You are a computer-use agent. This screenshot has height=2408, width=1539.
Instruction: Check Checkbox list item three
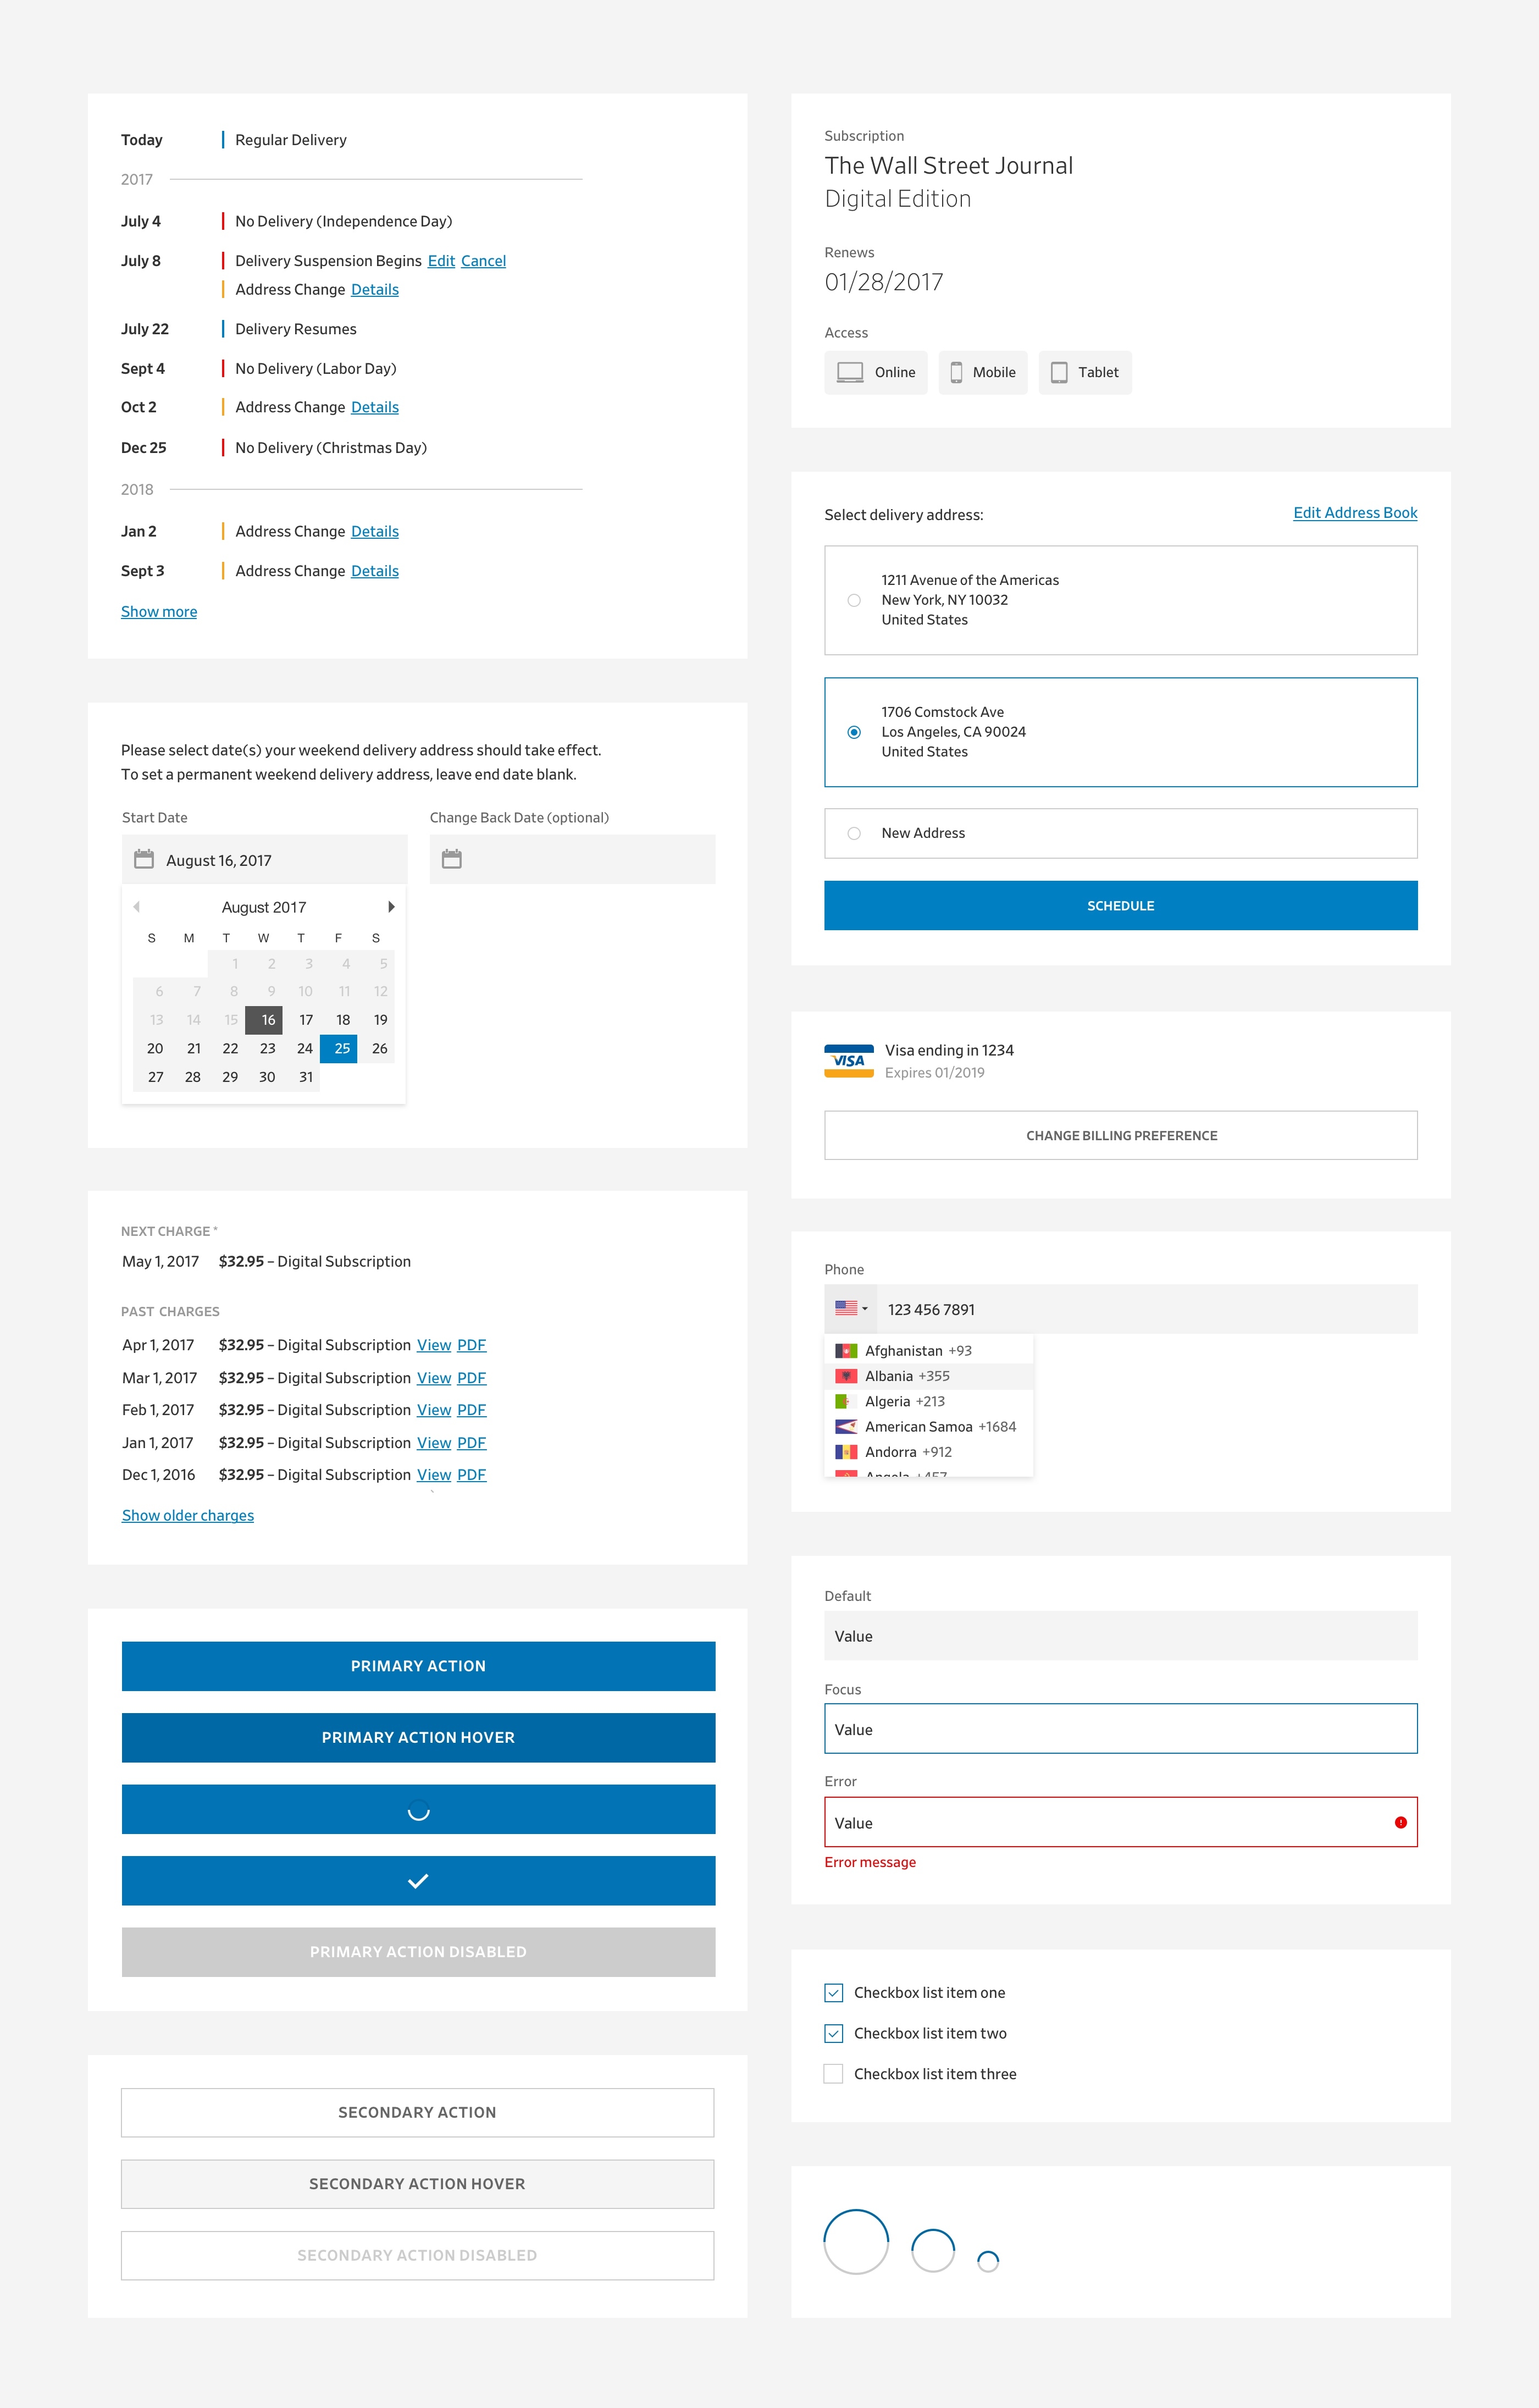coord(833,2073)
